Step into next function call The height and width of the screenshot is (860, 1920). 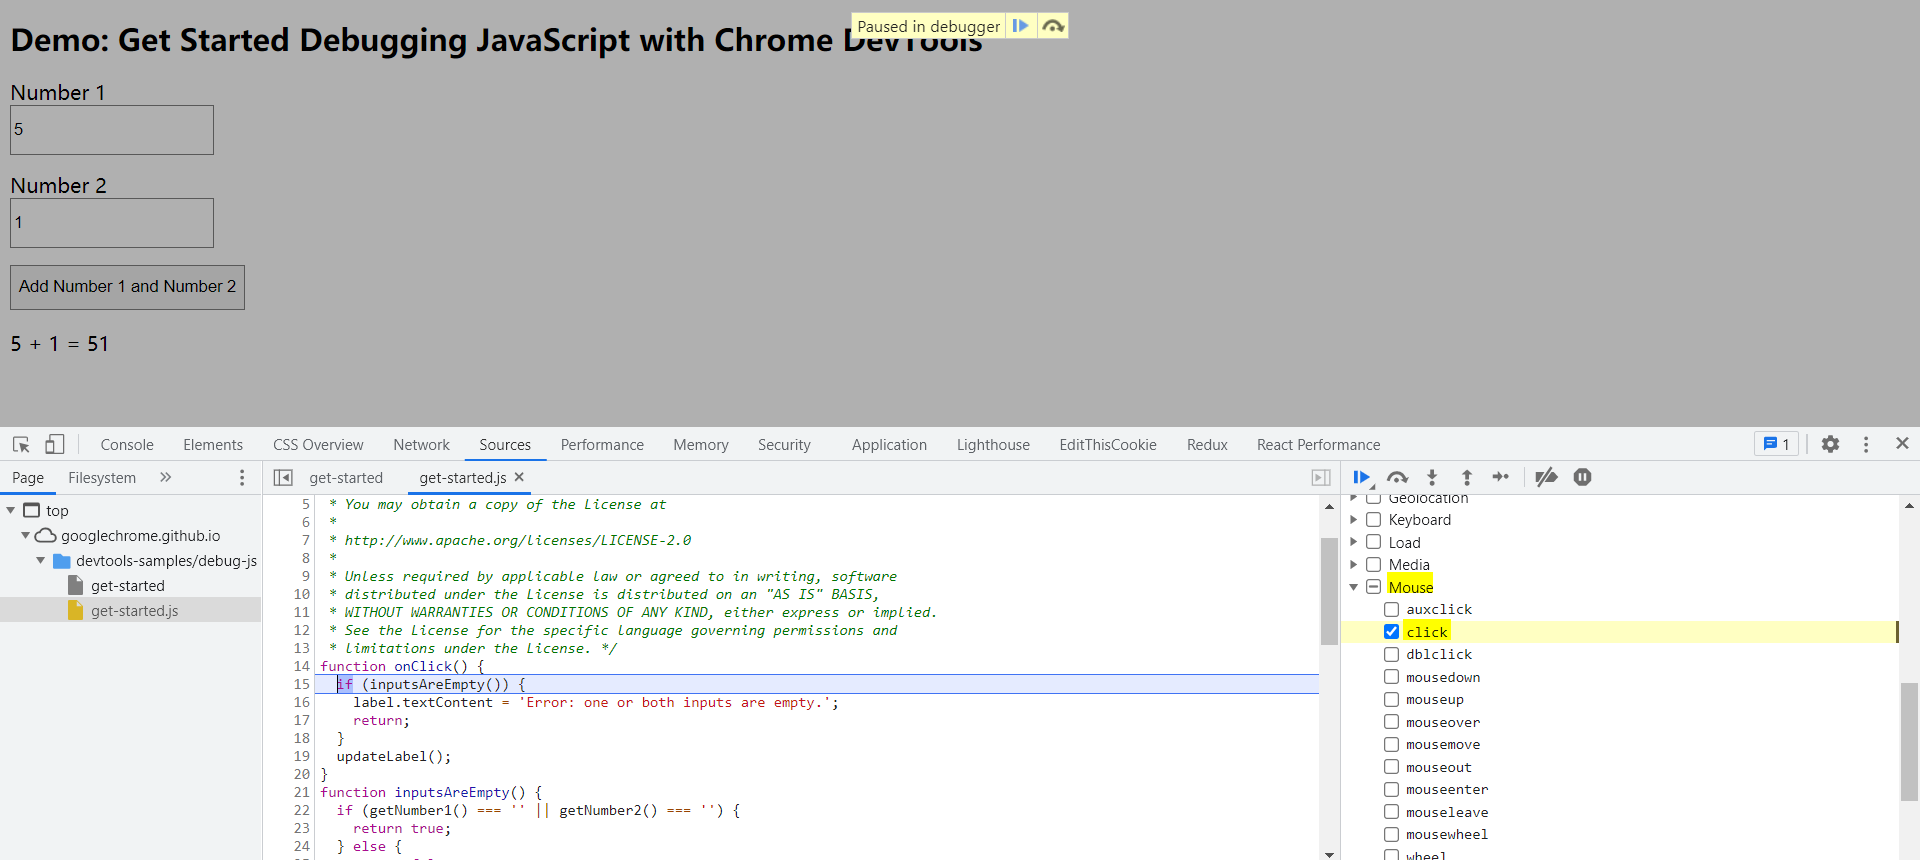(x=1432, y=478)
